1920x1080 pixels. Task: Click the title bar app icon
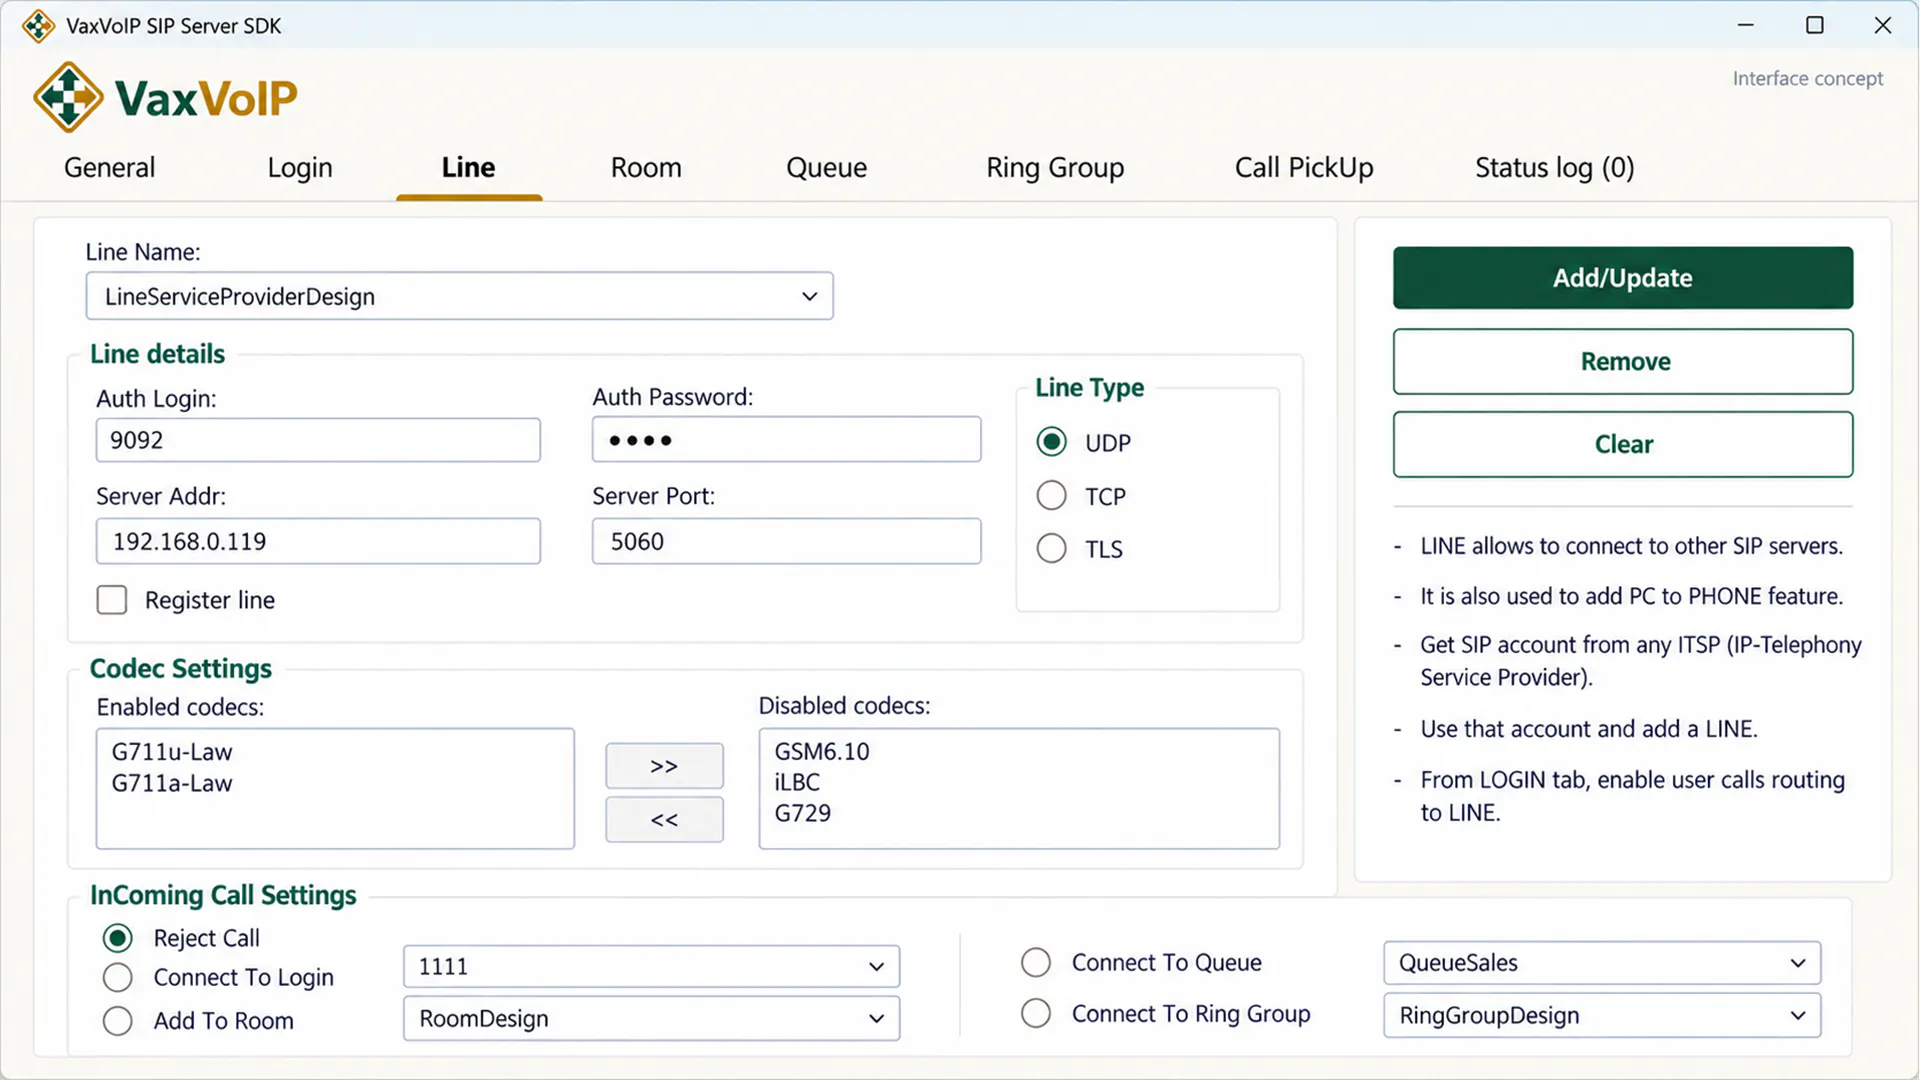38,26
